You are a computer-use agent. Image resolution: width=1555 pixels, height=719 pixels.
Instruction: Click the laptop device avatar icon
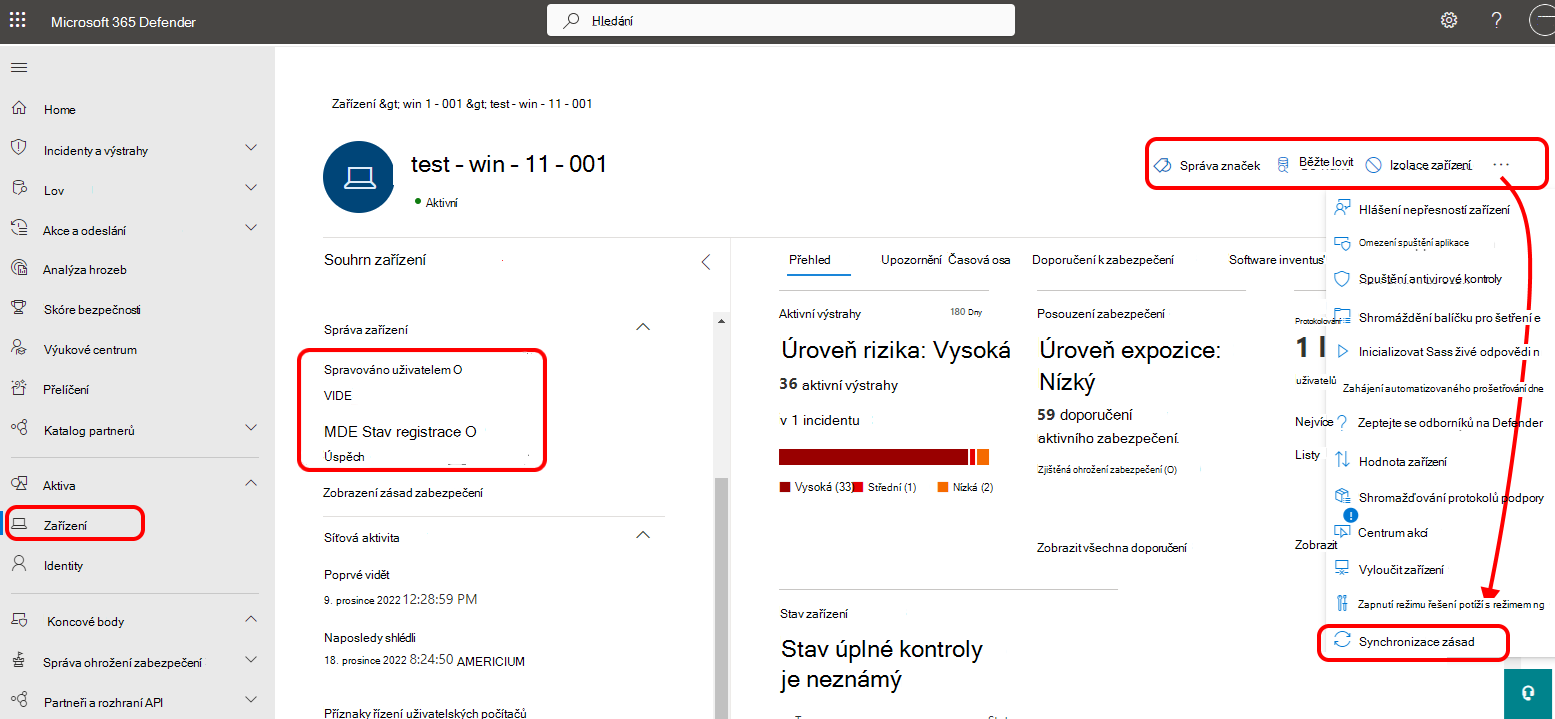coord(358,177)
